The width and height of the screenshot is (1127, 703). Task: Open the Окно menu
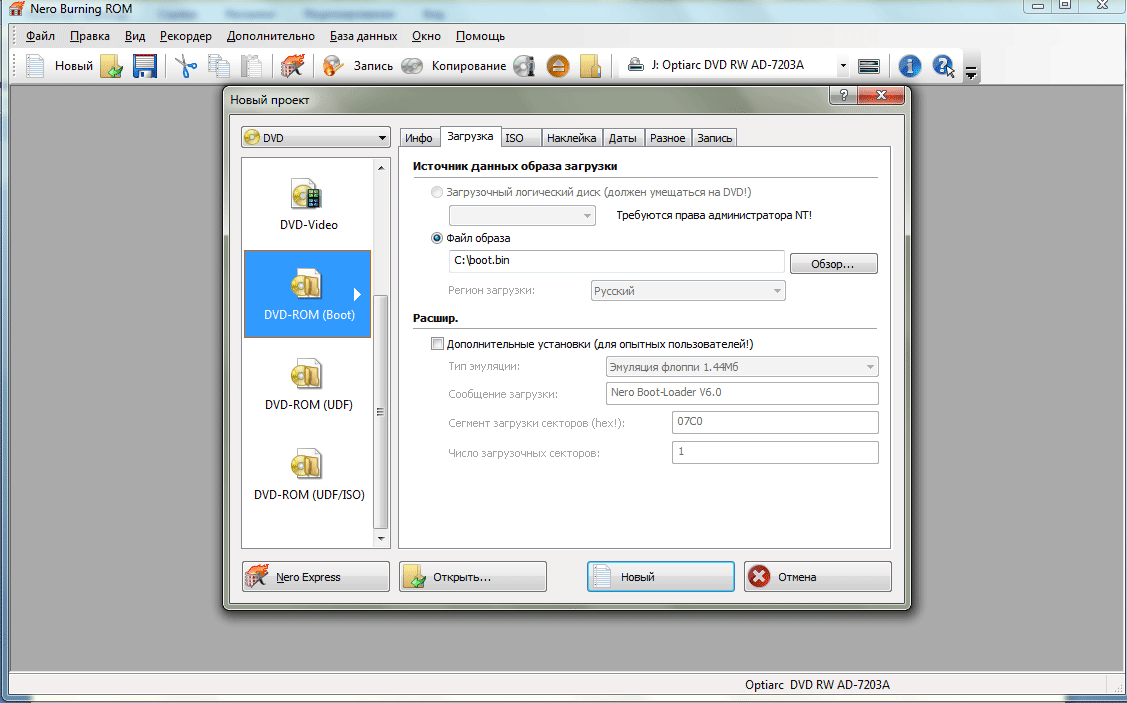coord(426,36)
